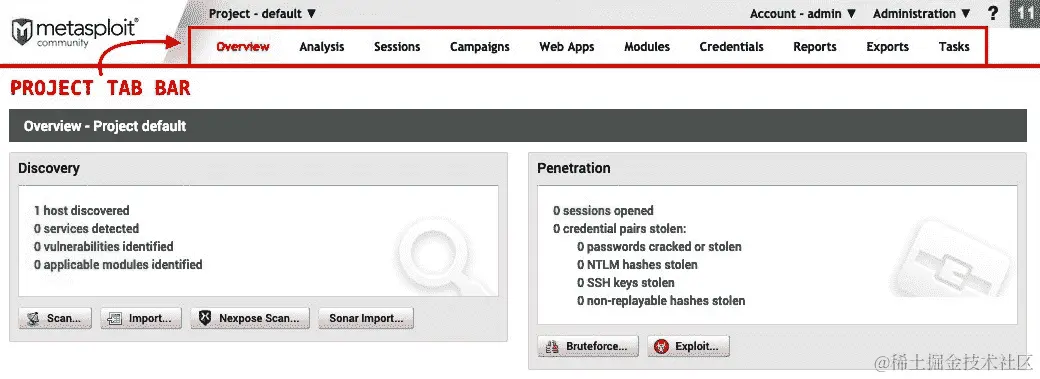
Task: Click '0 sessions opened' line
Action: pyautogui.click(x=603, y=210)
